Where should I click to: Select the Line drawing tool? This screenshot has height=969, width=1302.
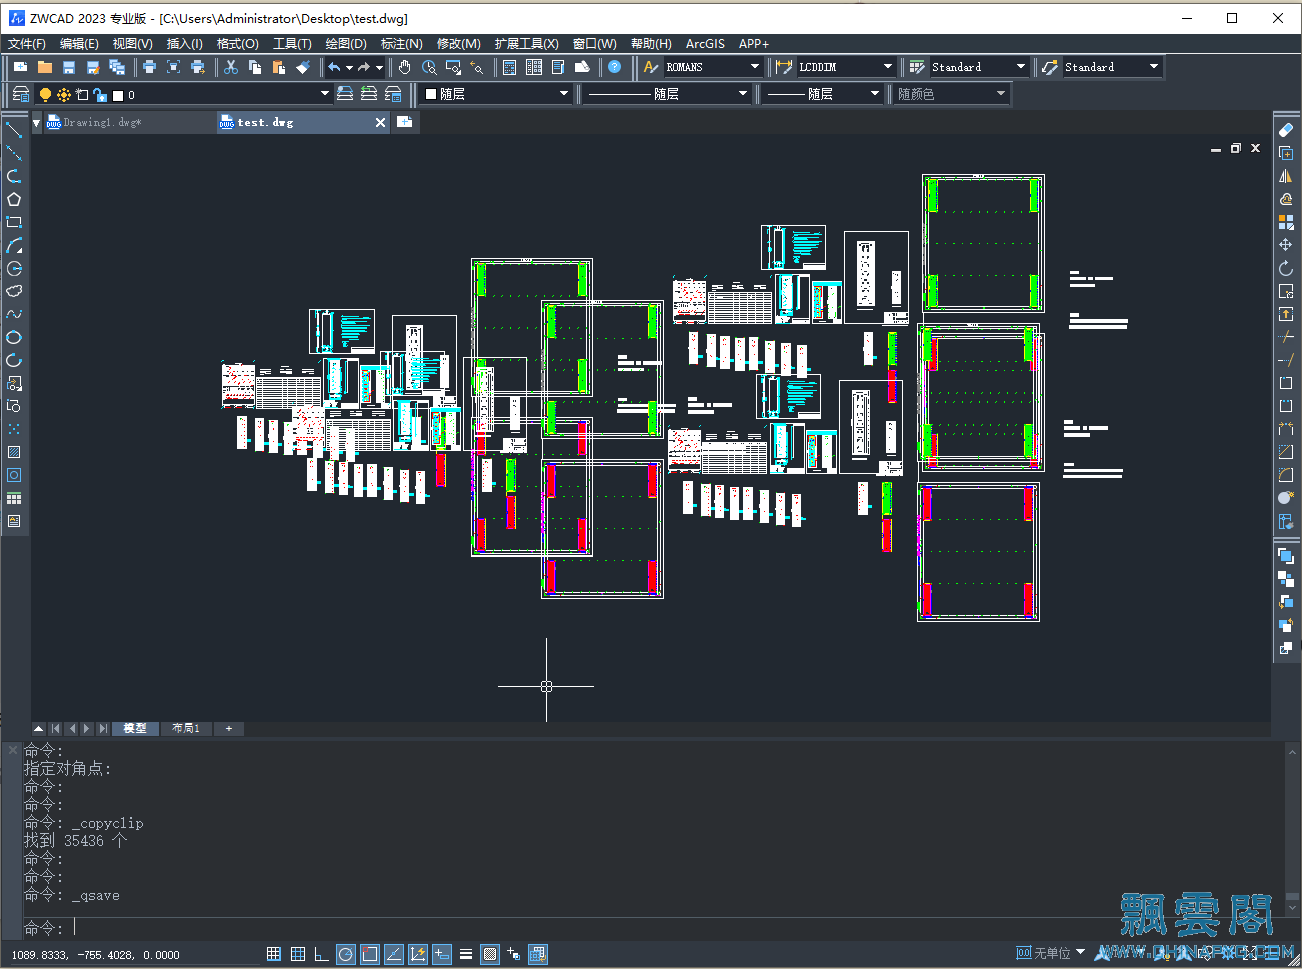[x=14, y=130]
